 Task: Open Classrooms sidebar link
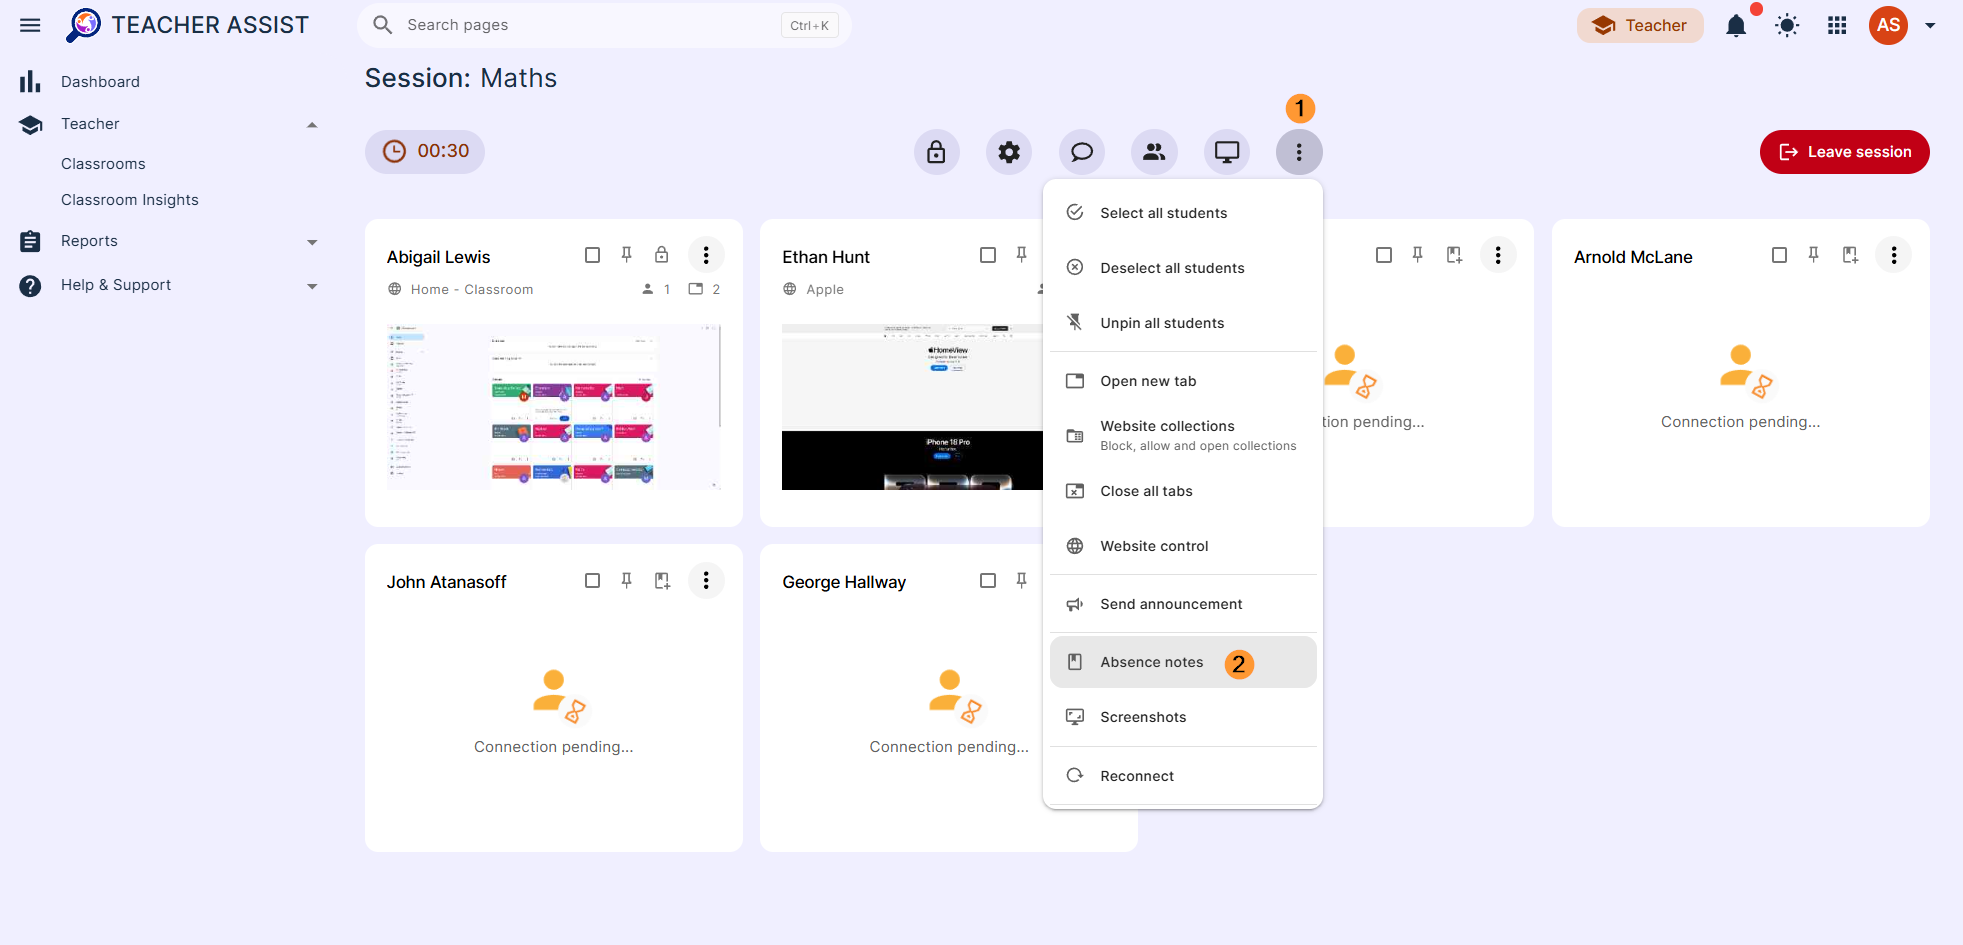click(103, 164)
